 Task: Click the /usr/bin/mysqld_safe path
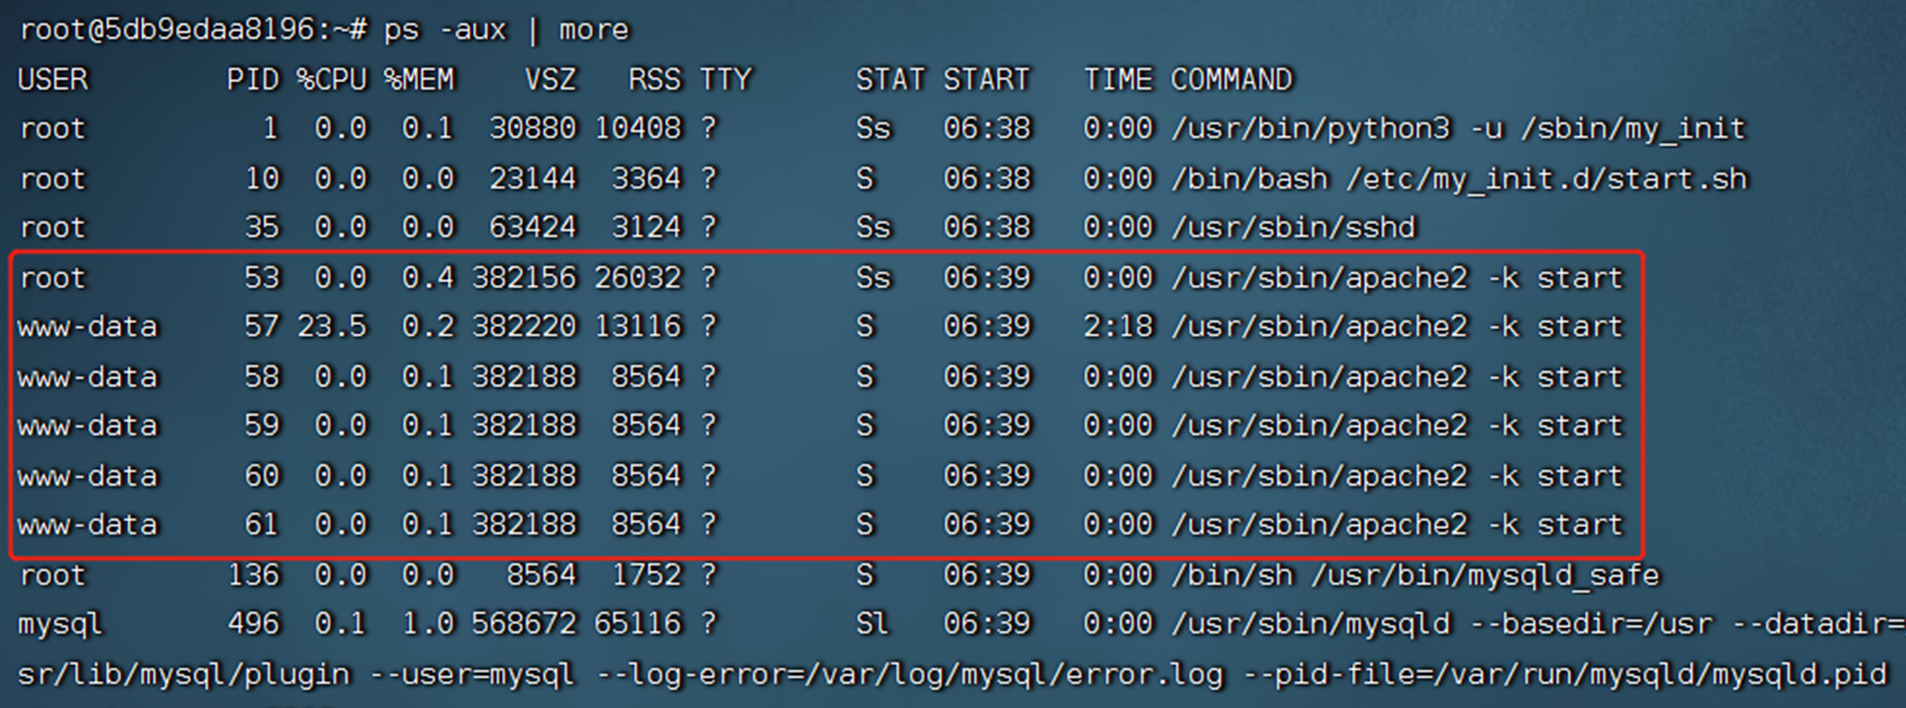tap(1486, 575)
